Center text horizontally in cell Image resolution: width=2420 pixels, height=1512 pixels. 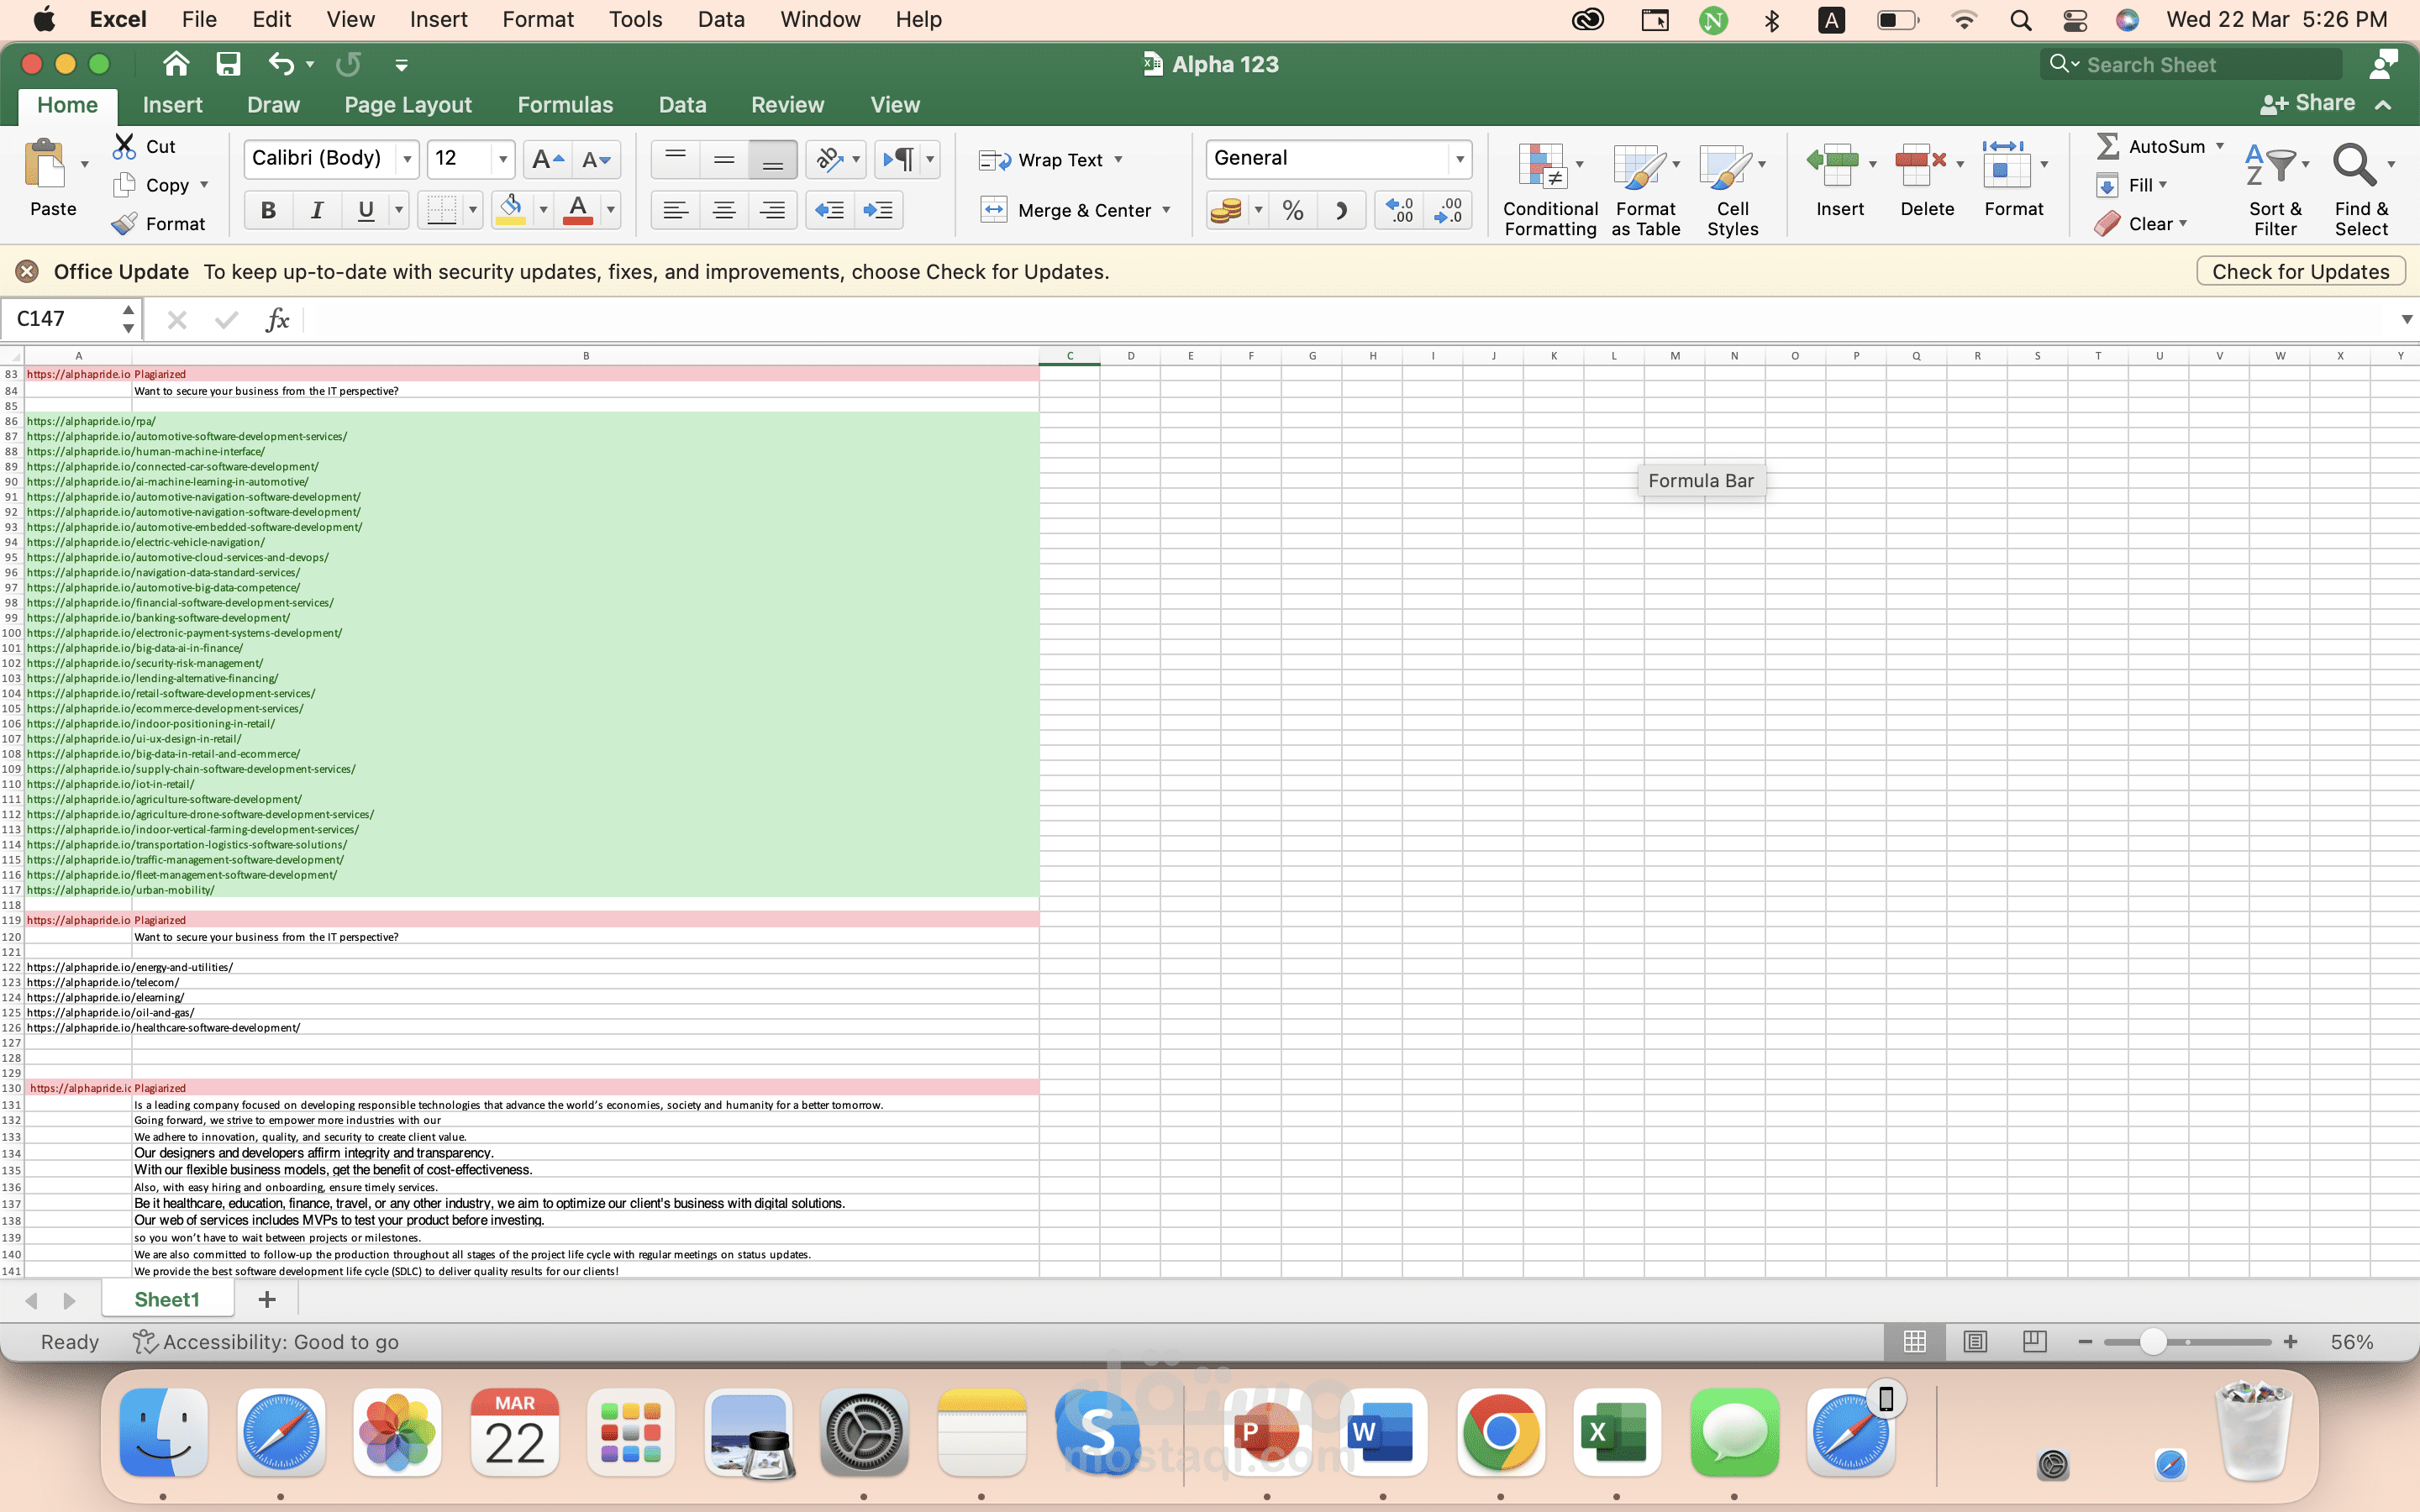724,210
